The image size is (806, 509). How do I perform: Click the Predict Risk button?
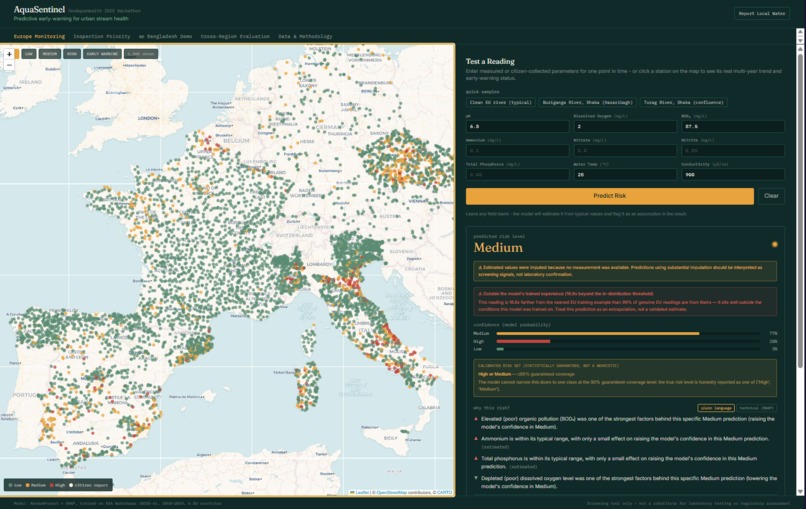[610, 196]
